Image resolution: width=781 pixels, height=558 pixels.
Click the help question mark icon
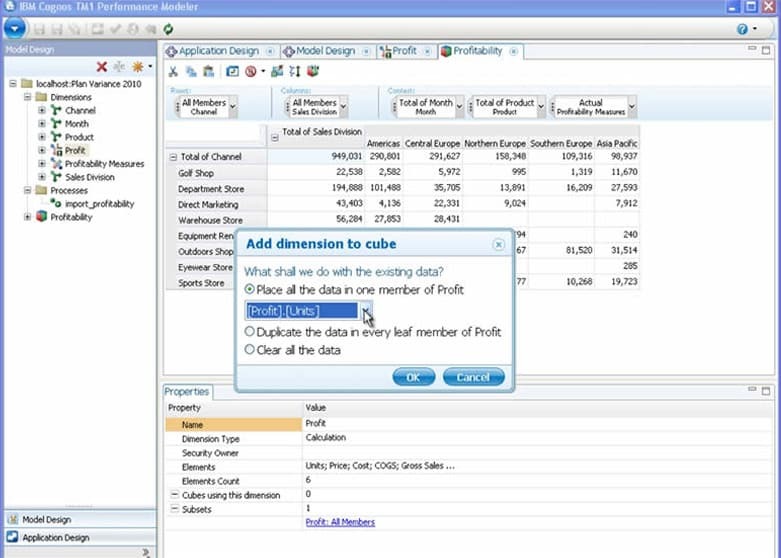743,29
